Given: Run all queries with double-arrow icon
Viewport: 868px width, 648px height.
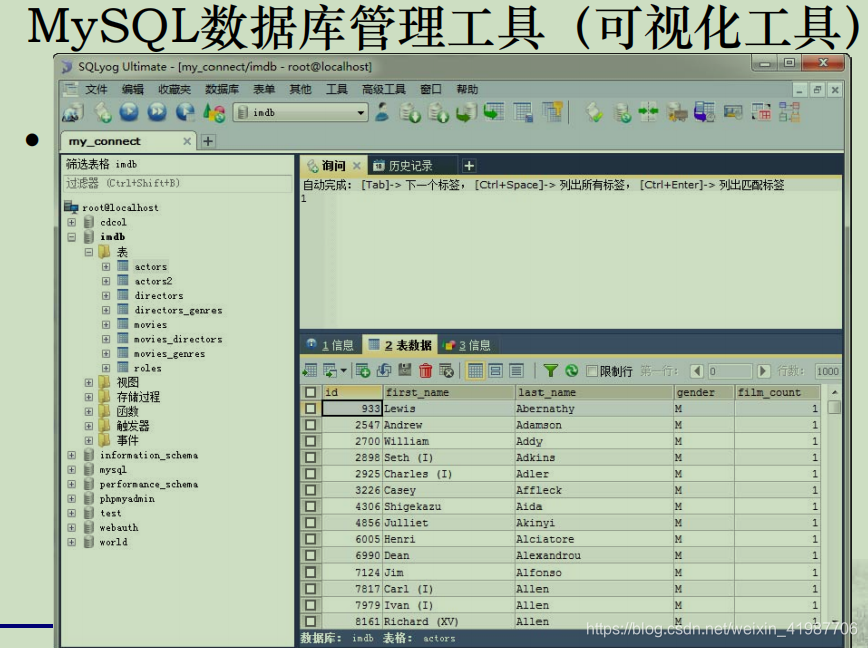Looking at the screenshot, I should click(x=157, y=112).
